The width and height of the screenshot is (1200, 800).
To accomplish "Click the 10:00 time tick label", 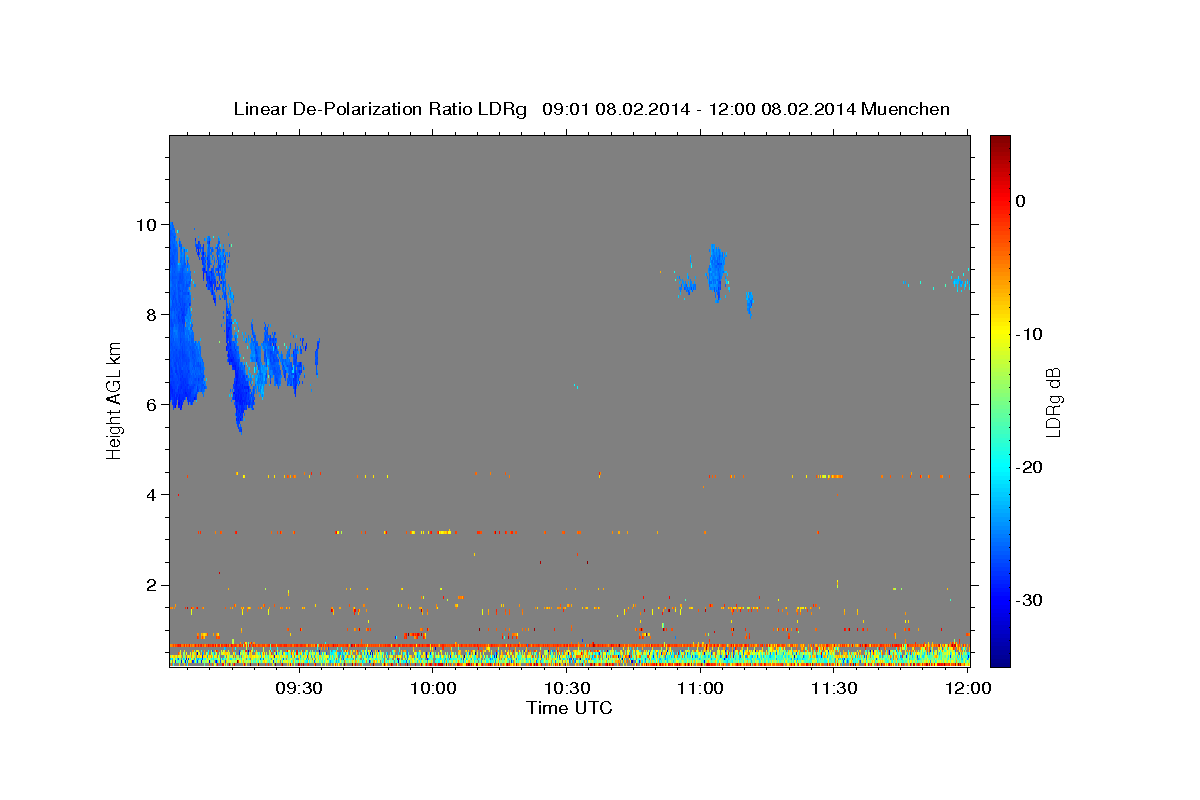I will 433,688.
